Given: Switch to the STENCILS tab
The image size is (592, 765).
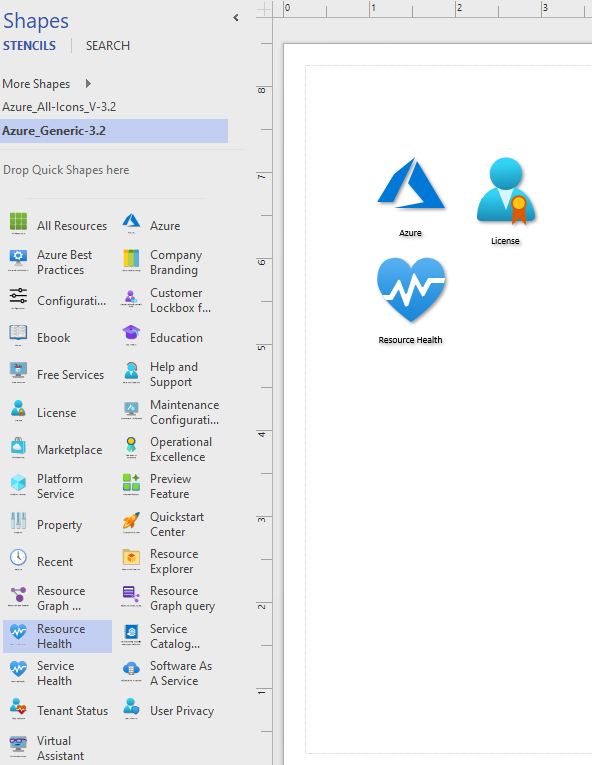Looking at the screenshot, I should click(29, 46).
